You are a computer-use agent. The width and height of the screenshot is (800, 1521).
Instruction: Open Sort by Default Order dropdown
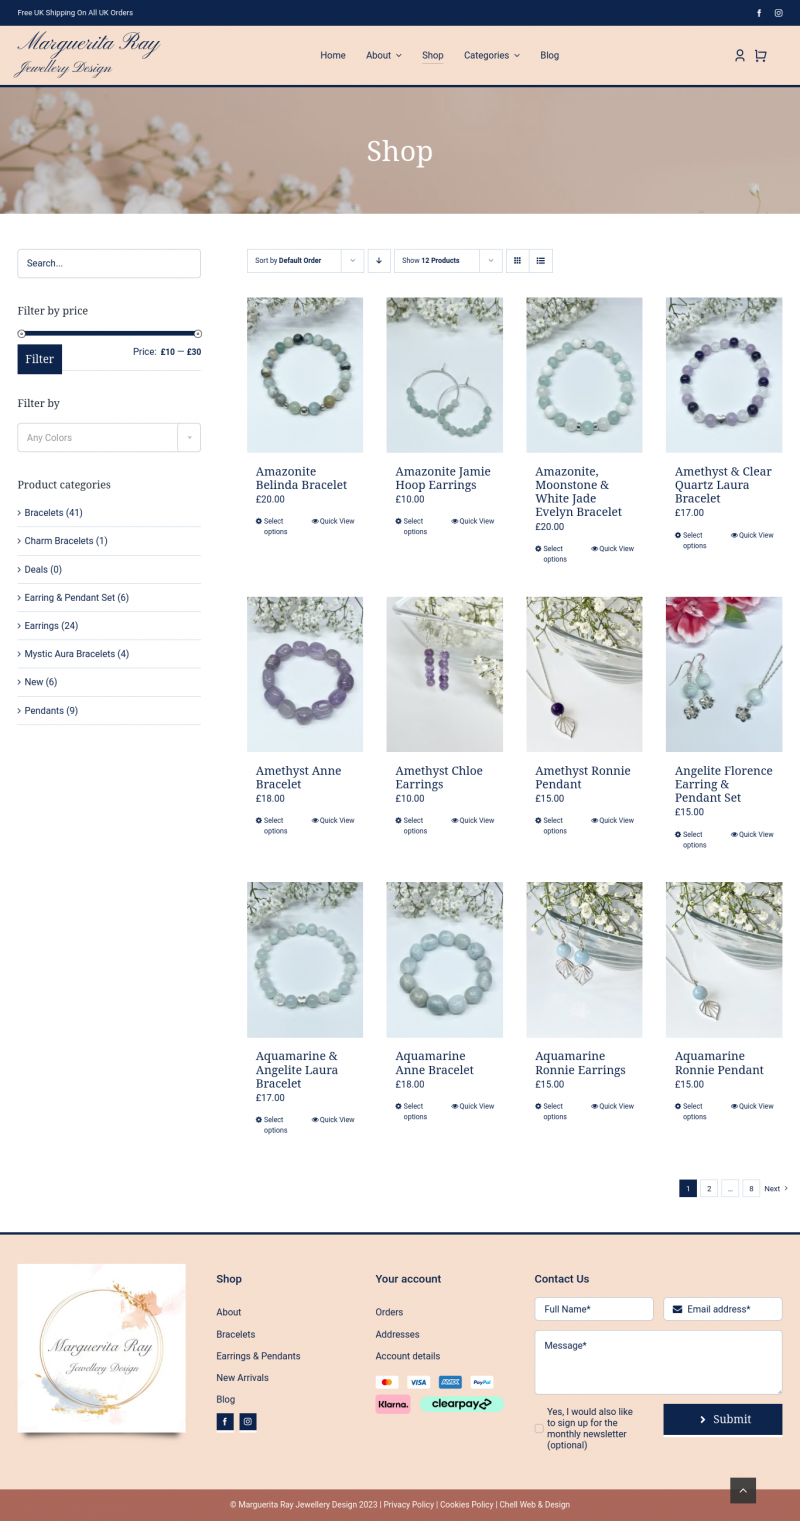click(x=306, y=261)
